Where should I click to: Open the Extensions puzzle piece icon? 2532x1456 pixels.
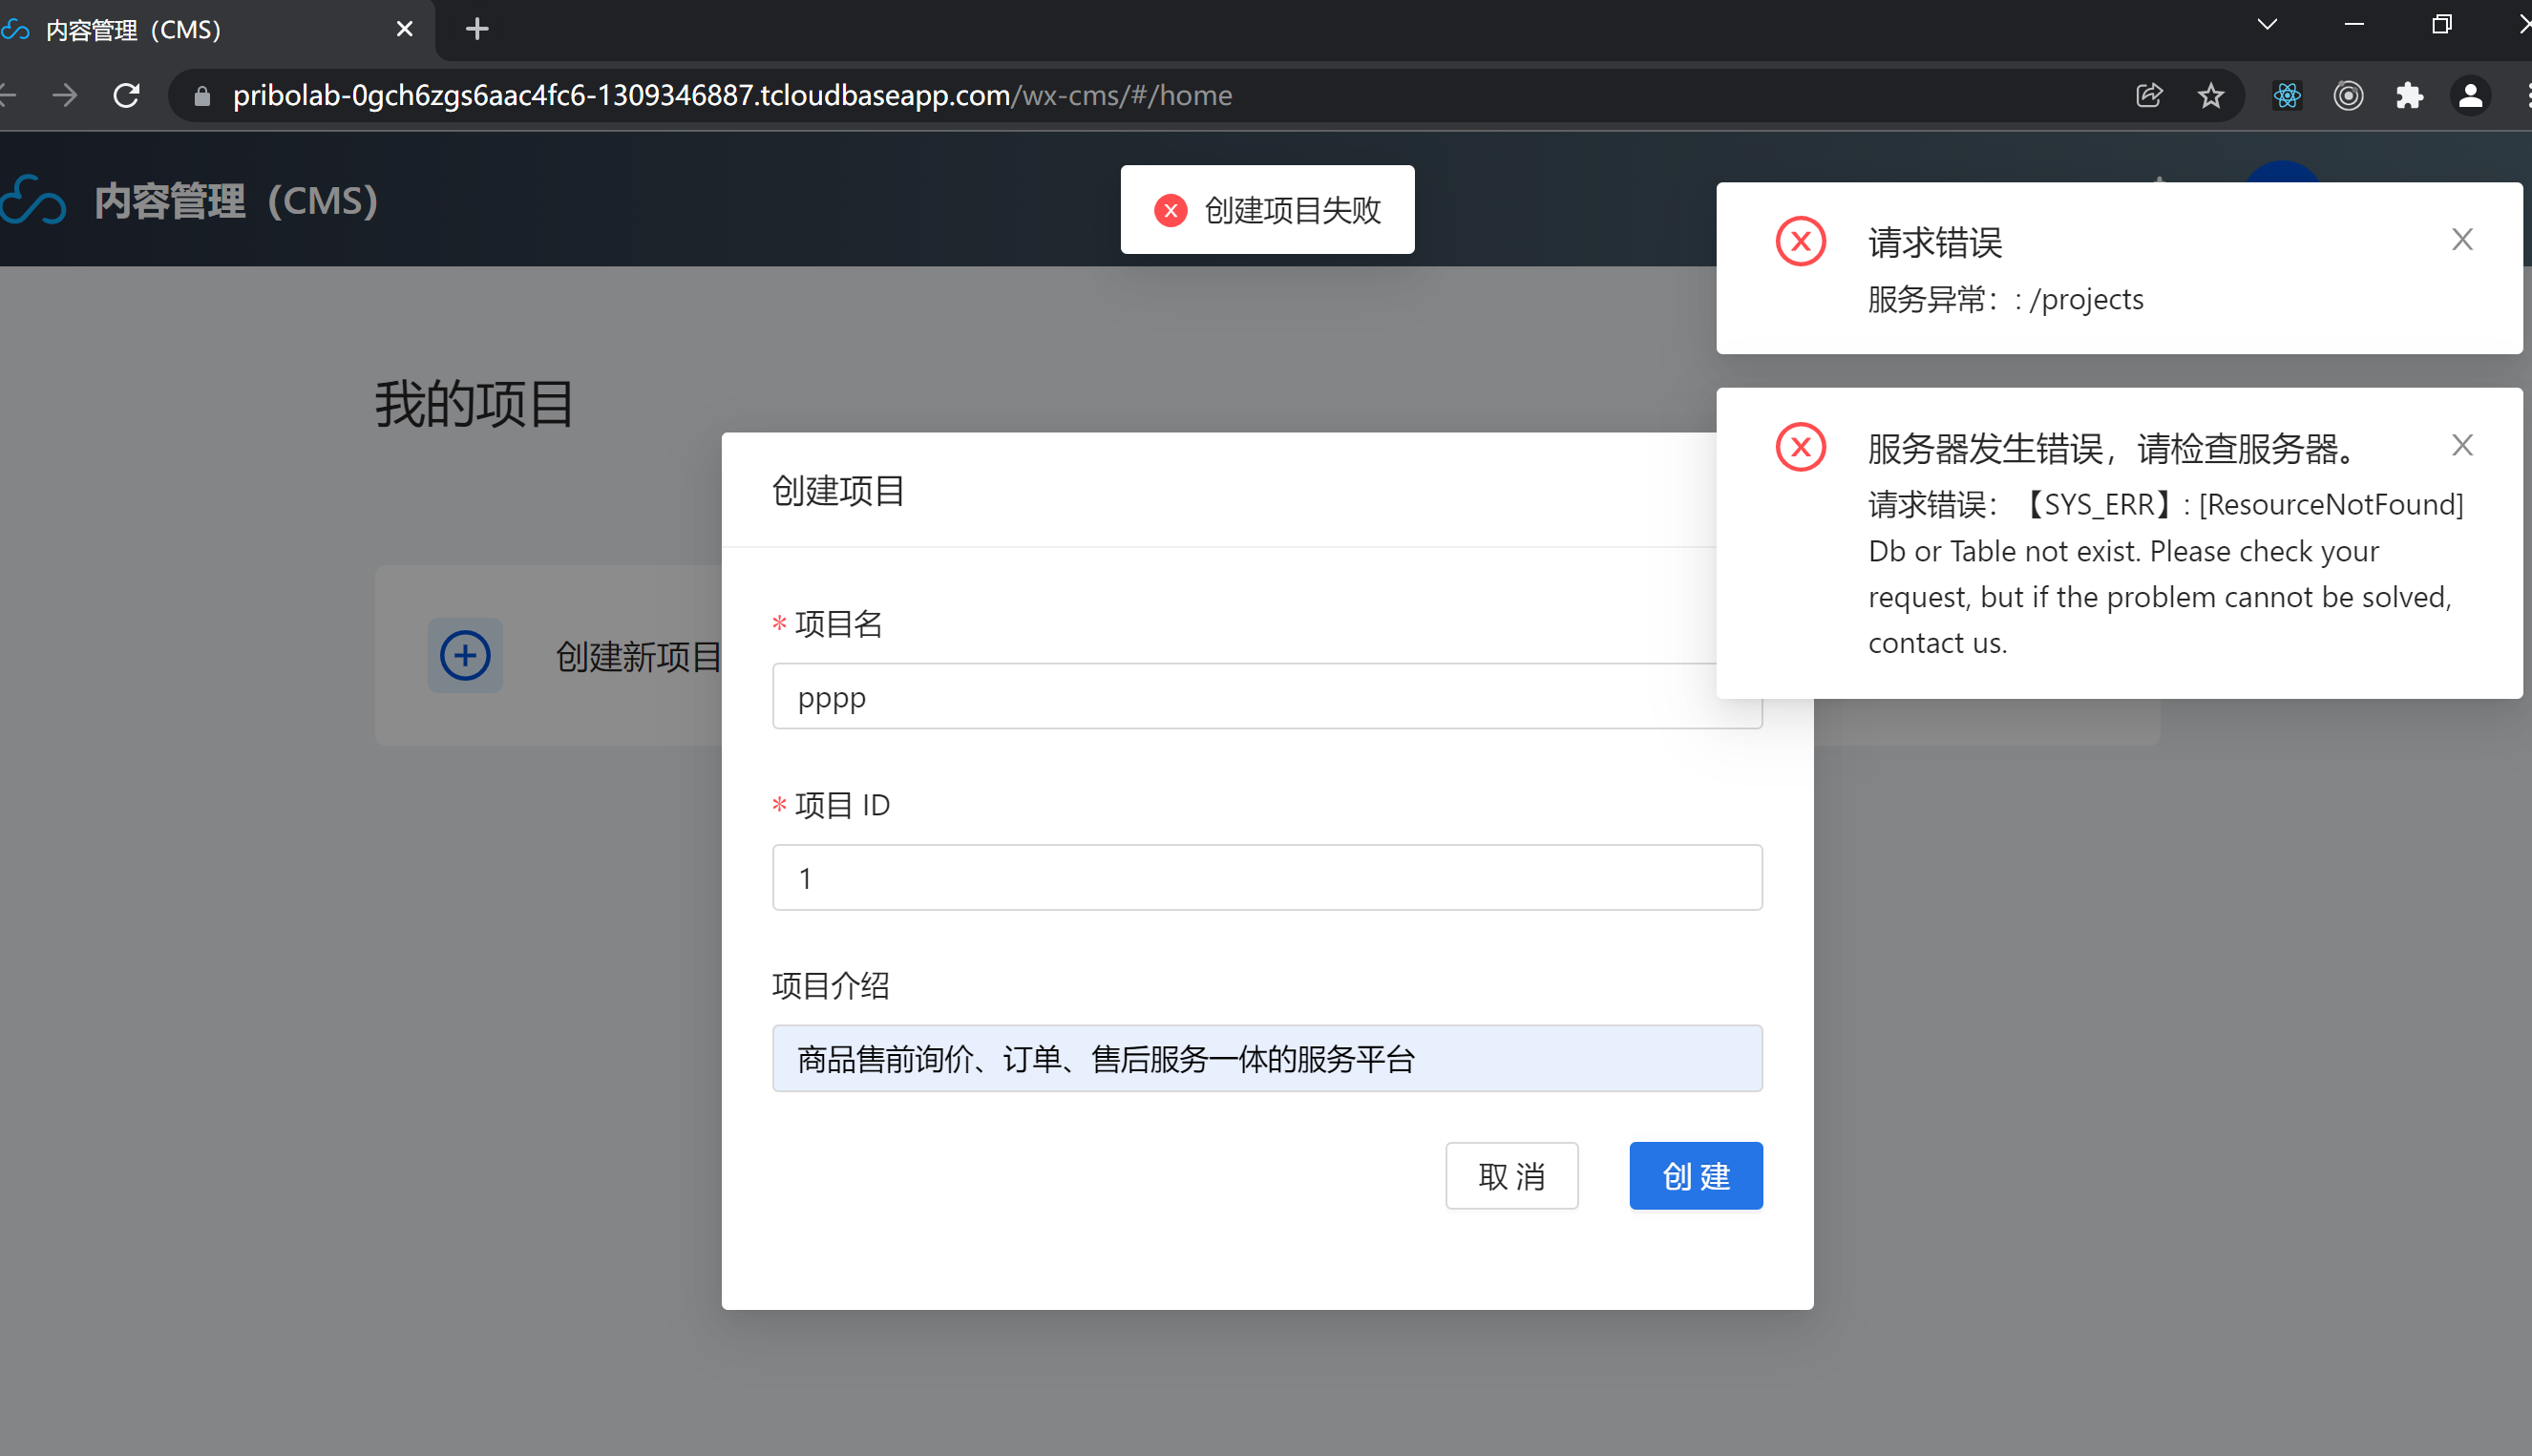tap(2409, 96)
